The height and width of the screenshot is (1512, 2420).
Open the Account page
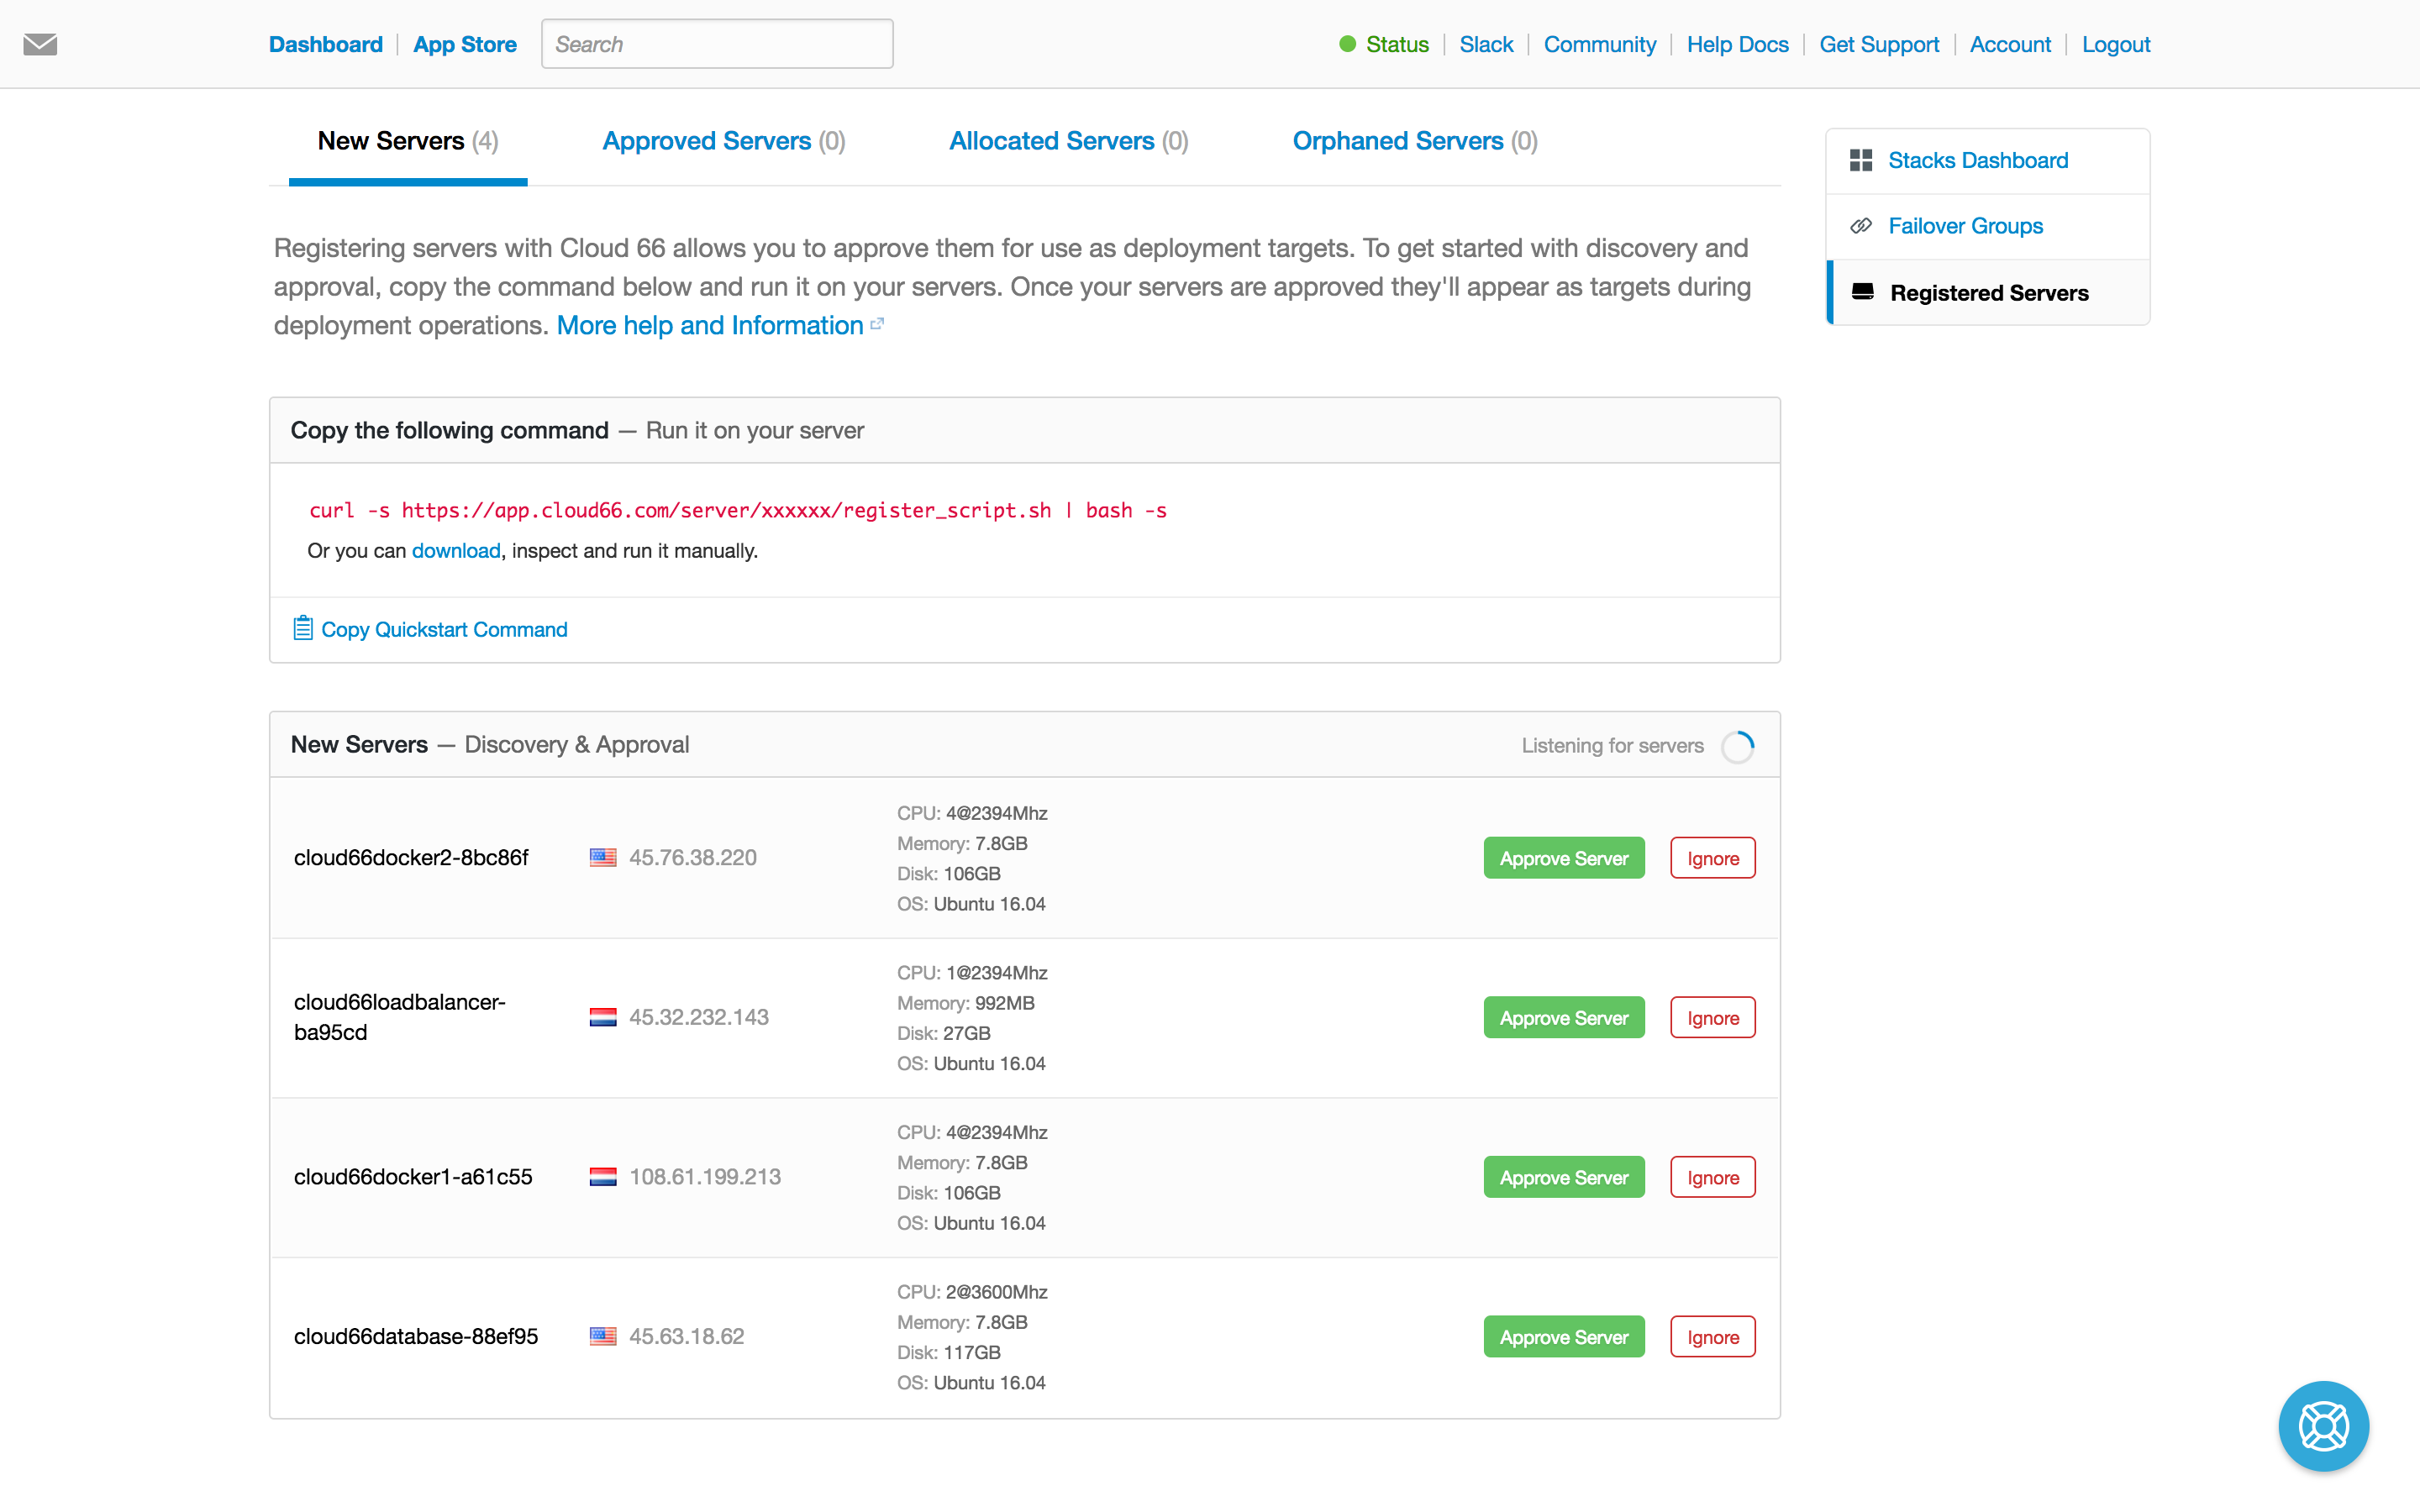point(2010,44)
